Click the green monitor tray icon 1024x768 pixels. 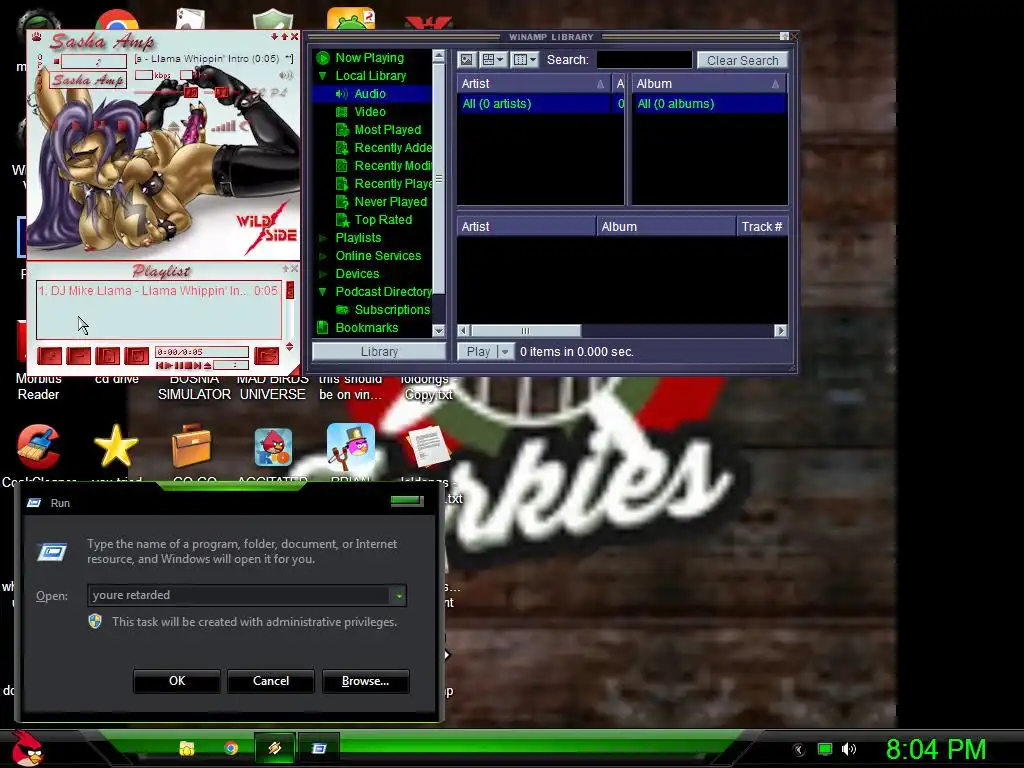825,749
